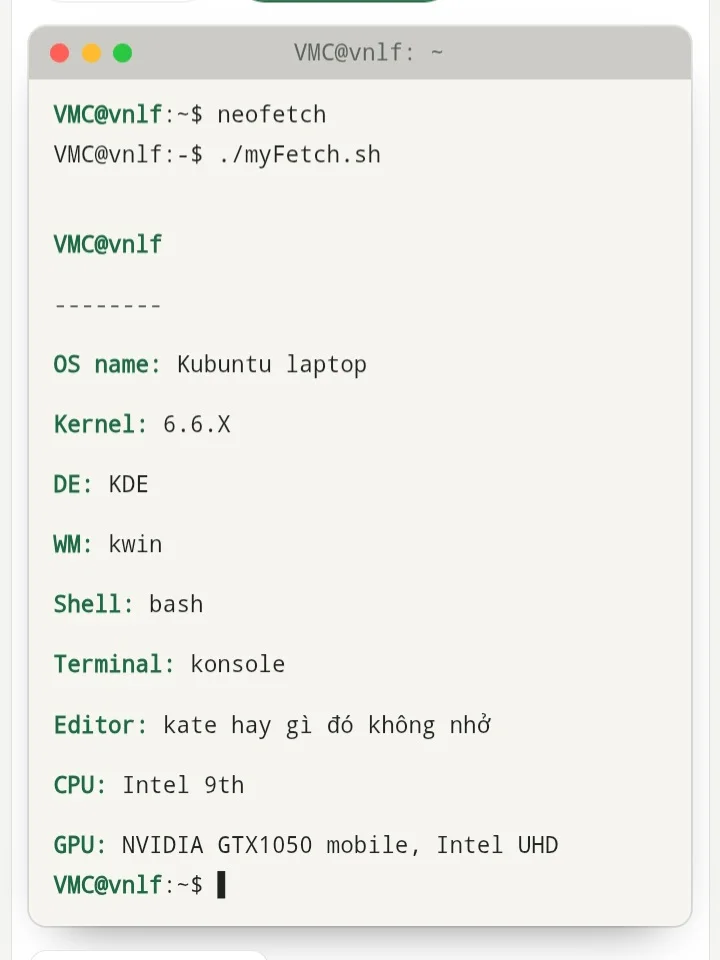The height and width of the screenshot is (960, 720).
Task: Click the dashed separator line
Action: (x=108, y=305)
